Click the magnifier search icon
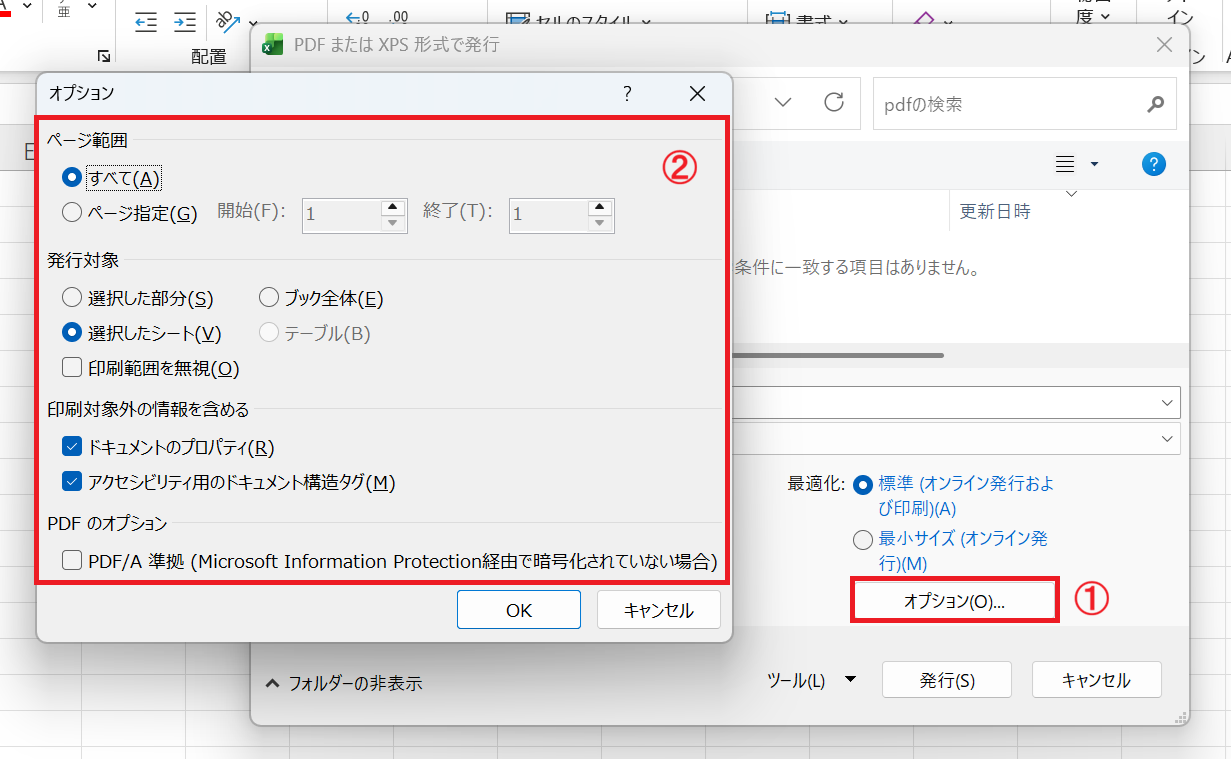The height and width of the screenshot is (759, 1231). (1155, 104)
